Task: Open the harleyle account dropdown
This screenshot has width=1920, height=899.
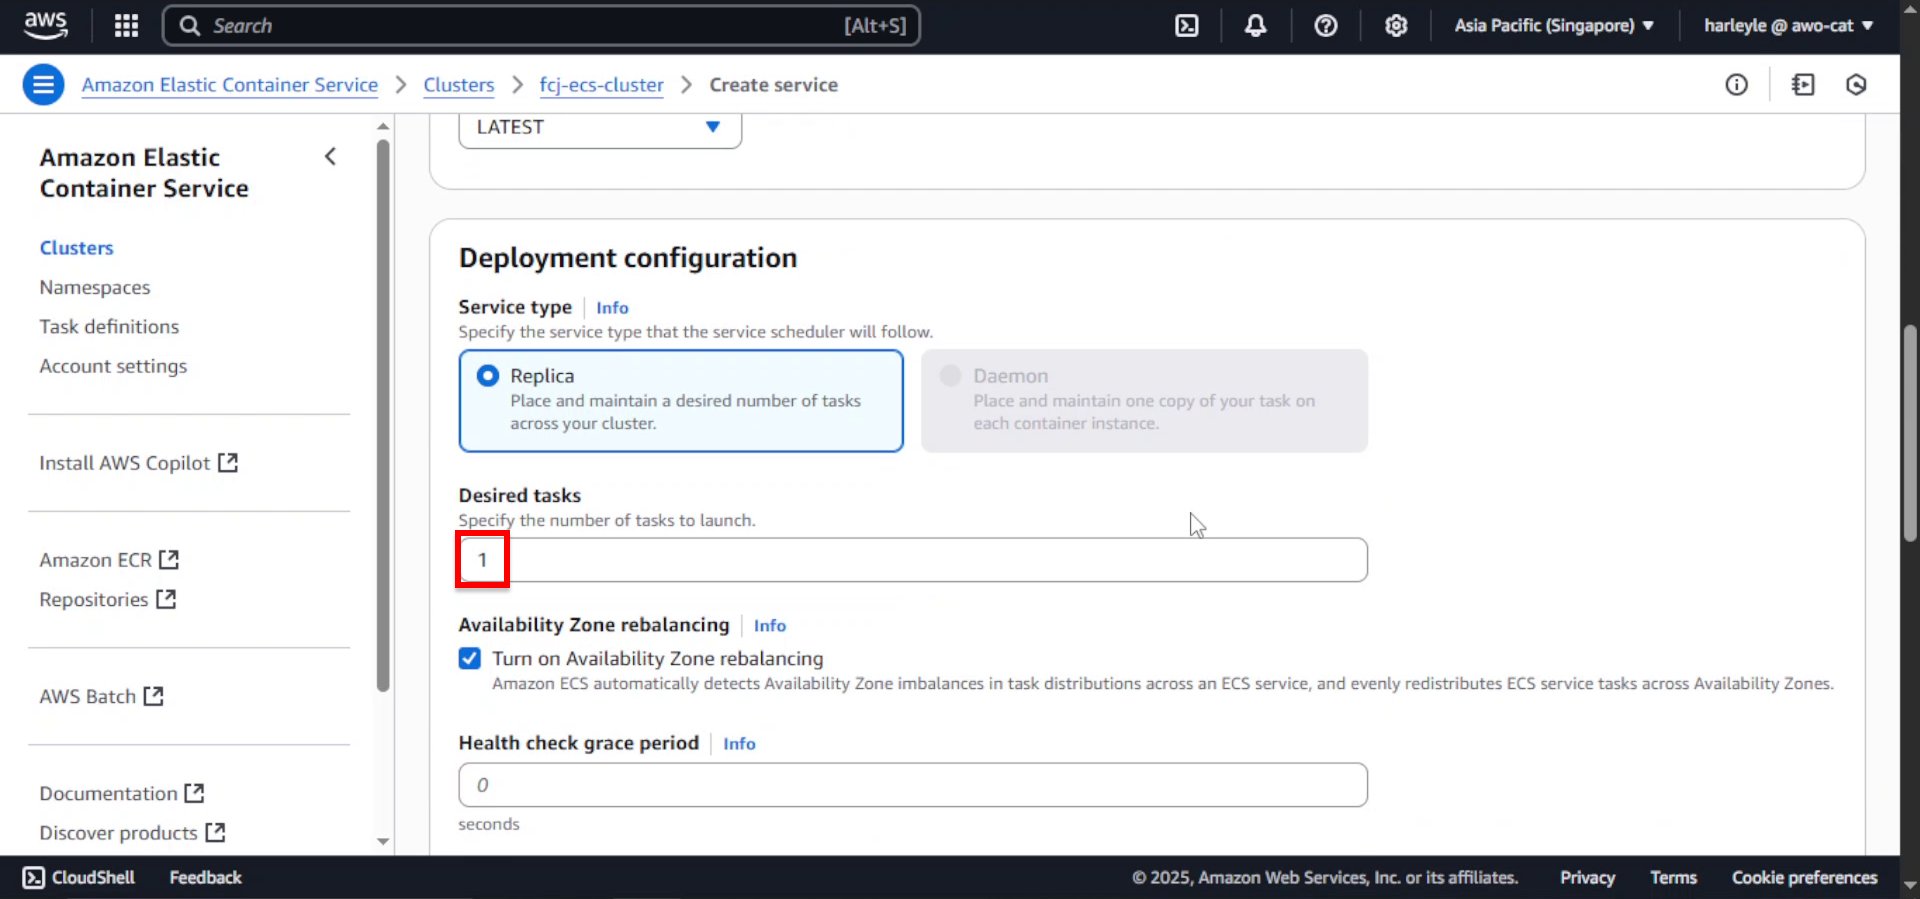Action: click(x=1788, y=26)
